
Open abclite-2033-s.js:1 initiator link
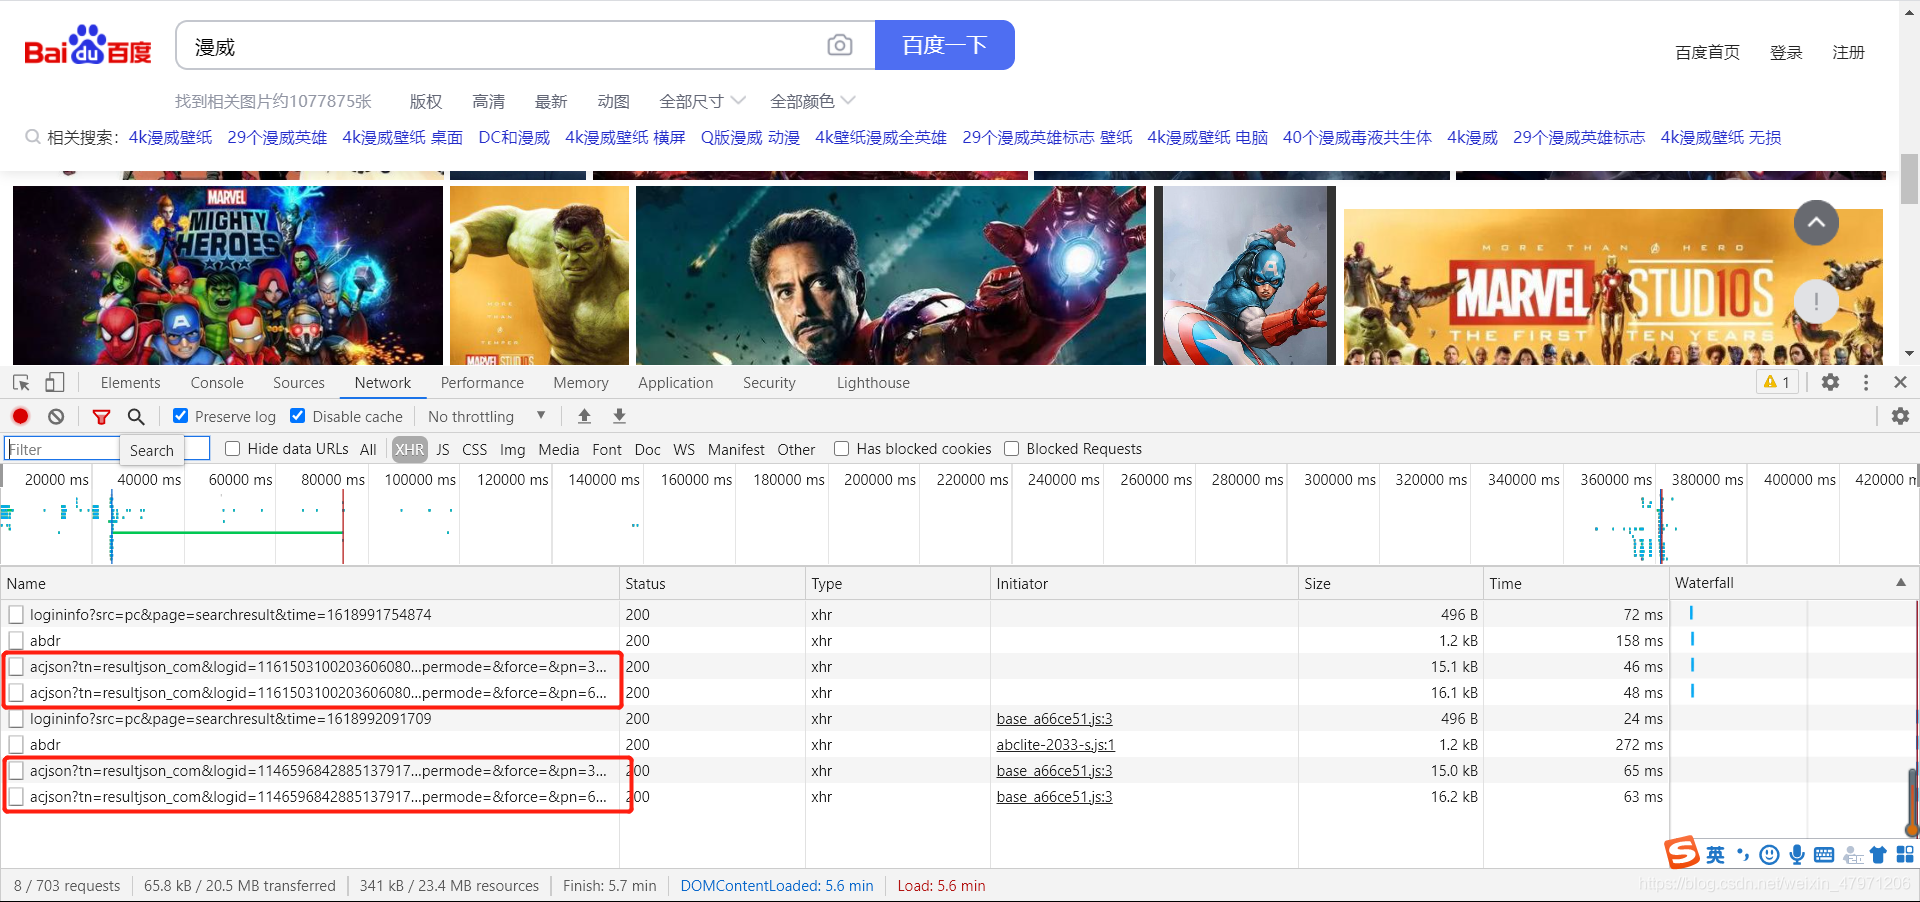1055,745
